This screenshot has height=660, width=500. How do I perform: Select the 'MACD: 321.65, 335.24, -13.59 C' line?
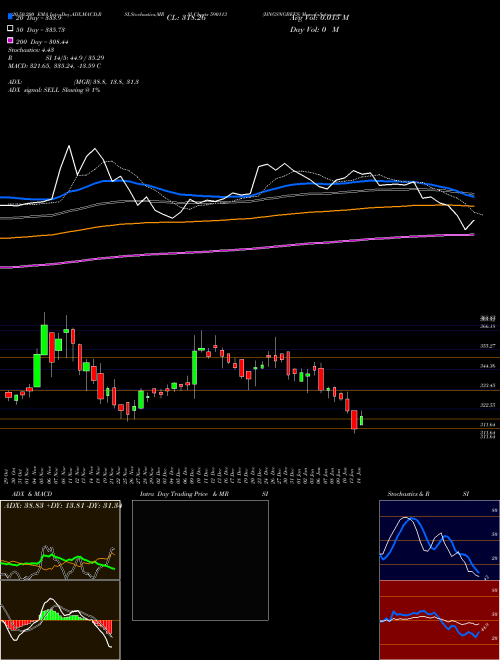click(x=54, y=66)
